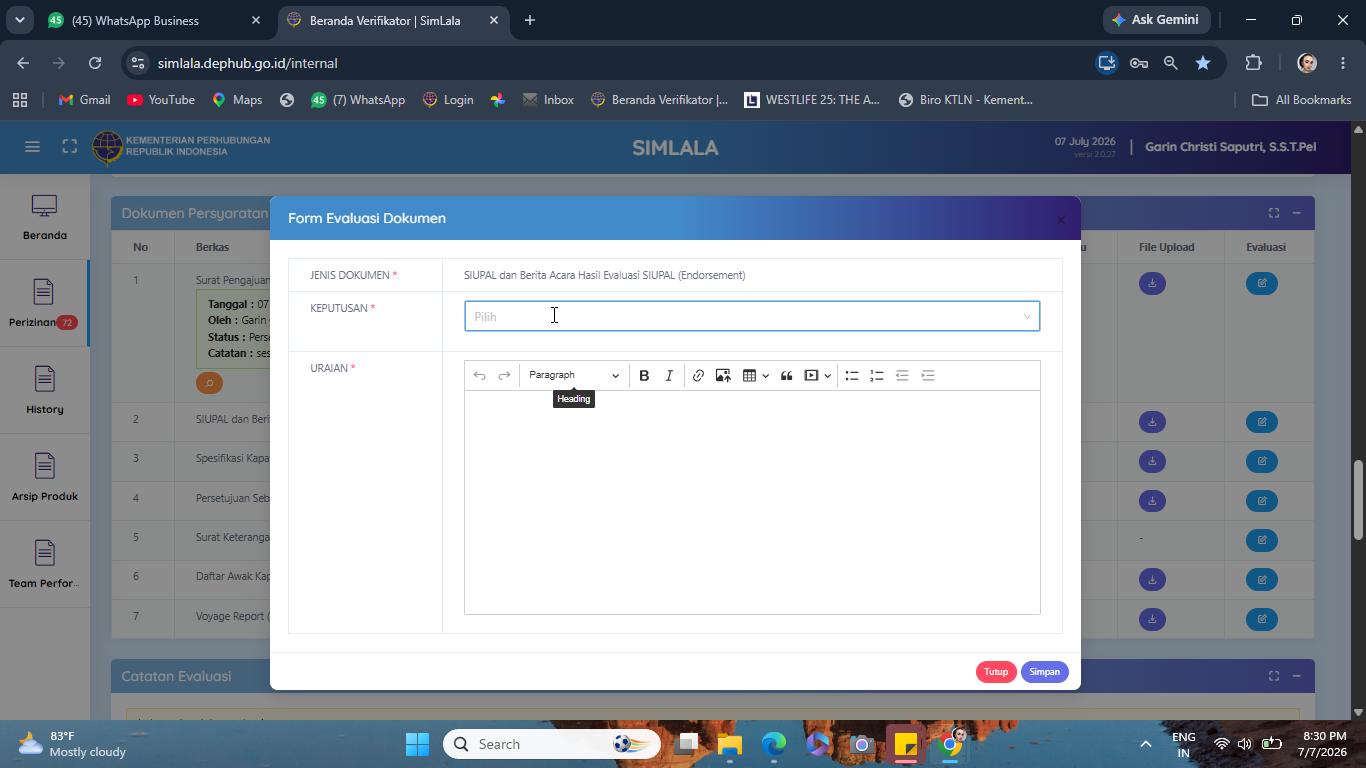The height and width of the screenshot is (768, 1366).
Task: Open Windows Start menu
Action: (x=417, y=744)
